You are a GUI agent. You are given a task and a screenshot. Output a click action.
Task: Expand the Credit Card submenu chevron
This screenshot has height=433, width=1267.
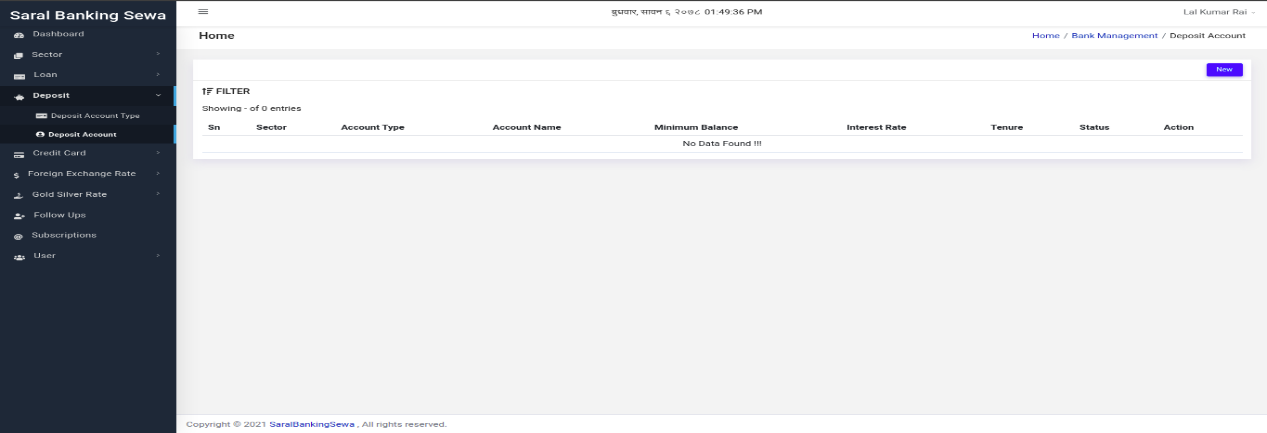[x=158, y=153]
